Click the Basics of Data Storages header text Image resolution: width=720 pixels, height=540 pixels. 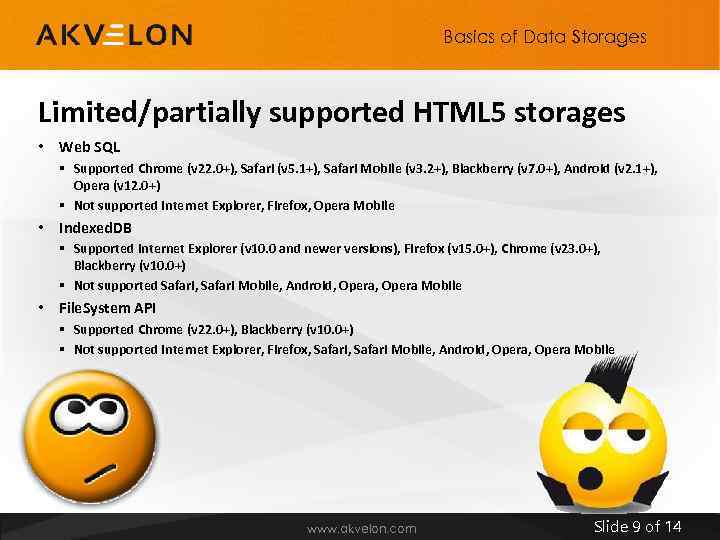coord(545,37)
